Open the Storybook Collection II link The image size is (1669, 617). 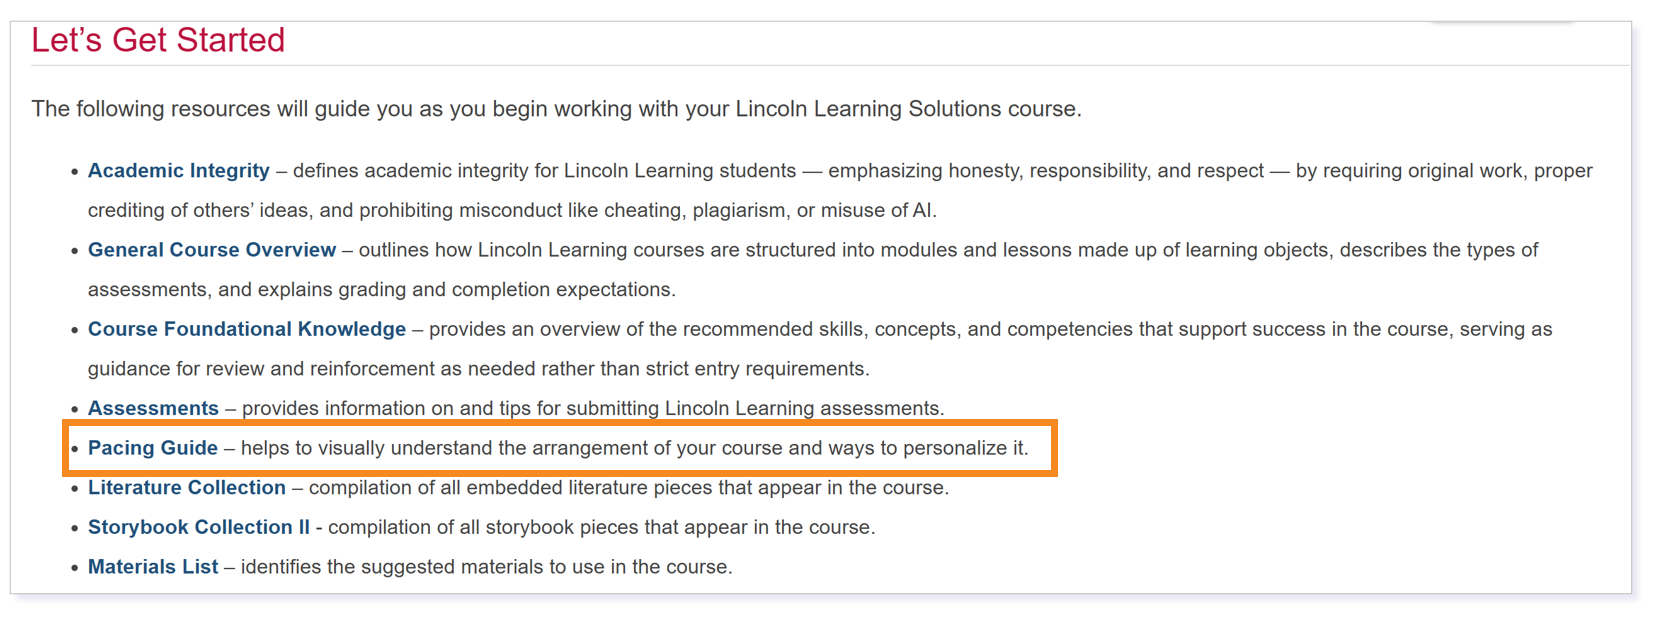(199, 527)
